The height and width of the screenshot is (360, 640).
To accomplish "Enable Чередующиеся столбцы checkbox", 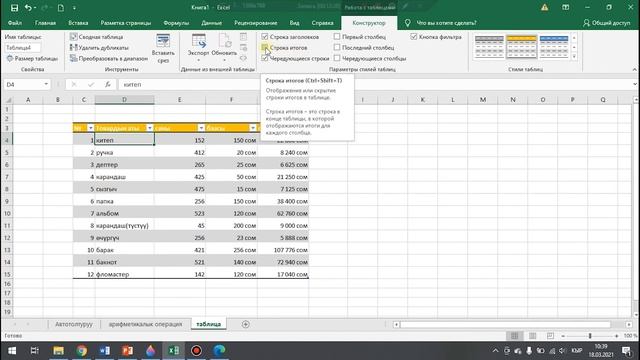I will (x=337, y=59).
